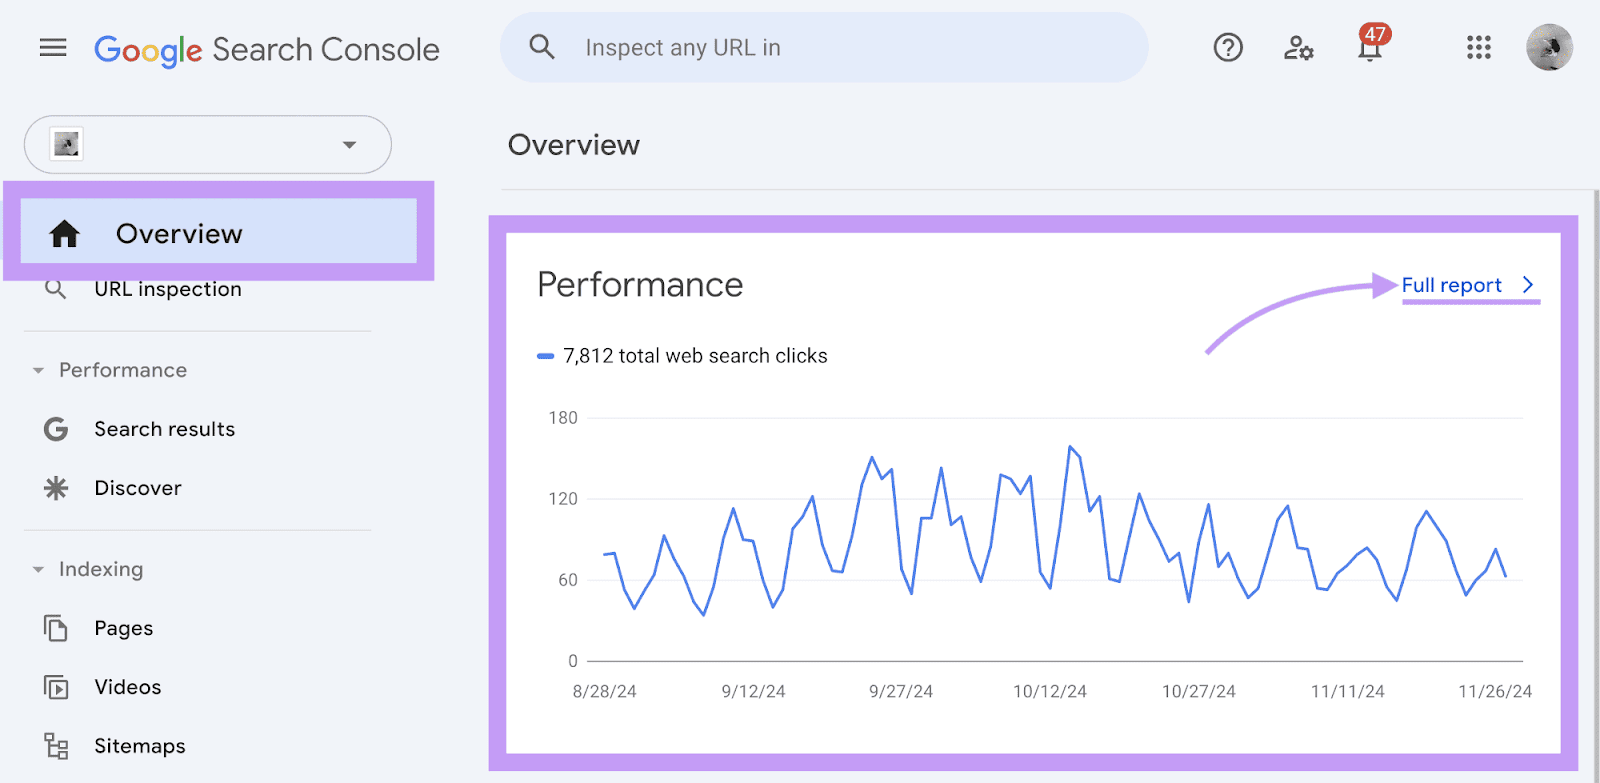Select Overview in the sidebar
The height and width of the screenshot is (783, 1600).
pyautogui.click(x=219, y=233)
